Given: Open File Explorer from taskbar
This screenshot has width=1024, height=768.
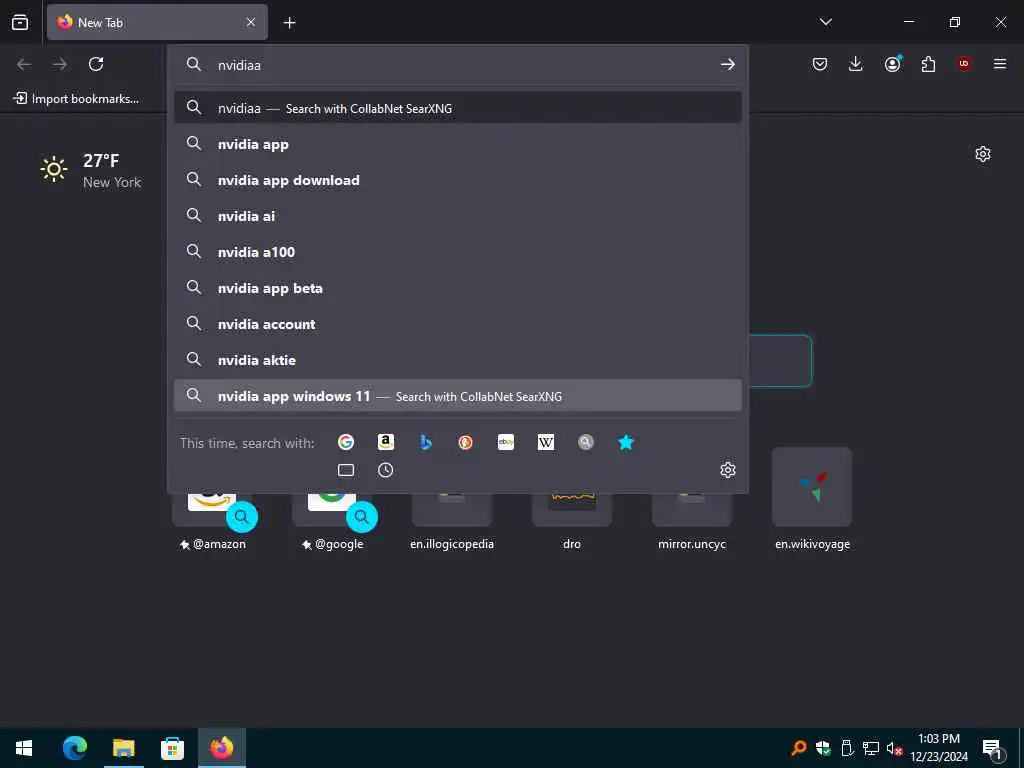Looking at the screenshot, I should pos(123,748).
